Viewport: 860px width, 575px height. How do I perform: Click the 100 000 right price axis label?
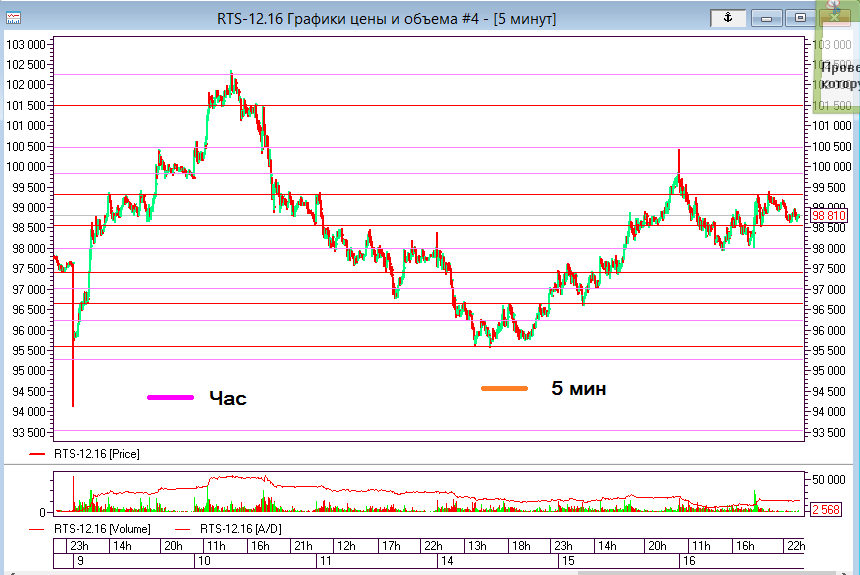(831, 167)
